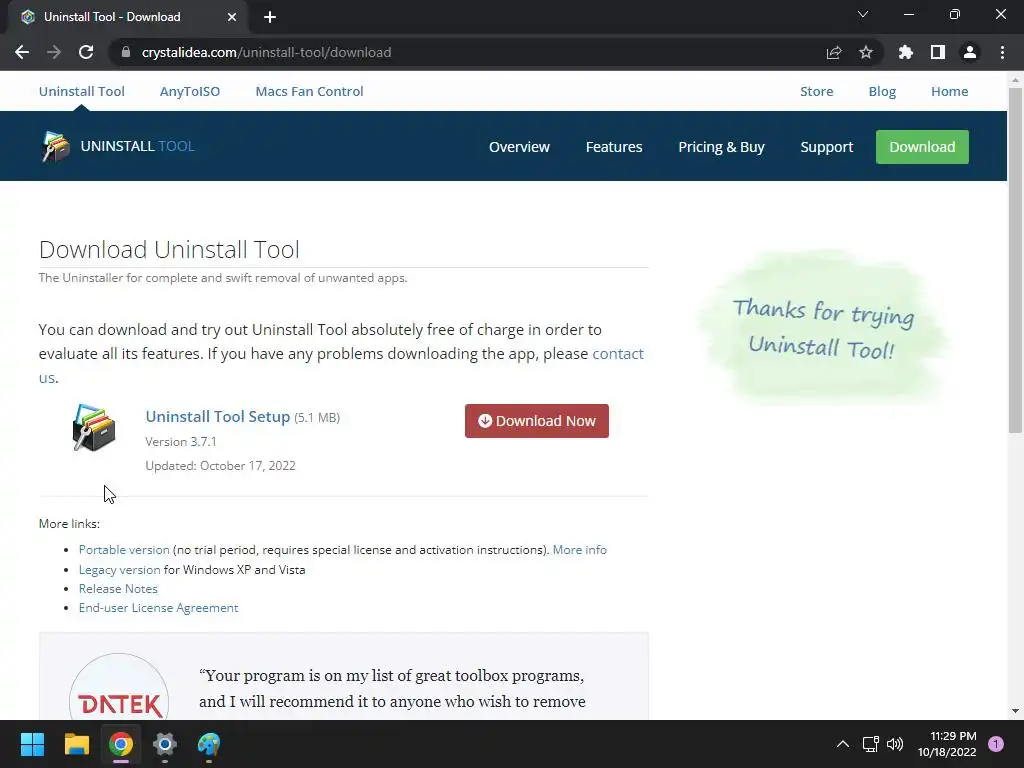Click the Download Uninstall Tool heading
The width and height of the screenshot is (1024, 768).
pos(169,249)
